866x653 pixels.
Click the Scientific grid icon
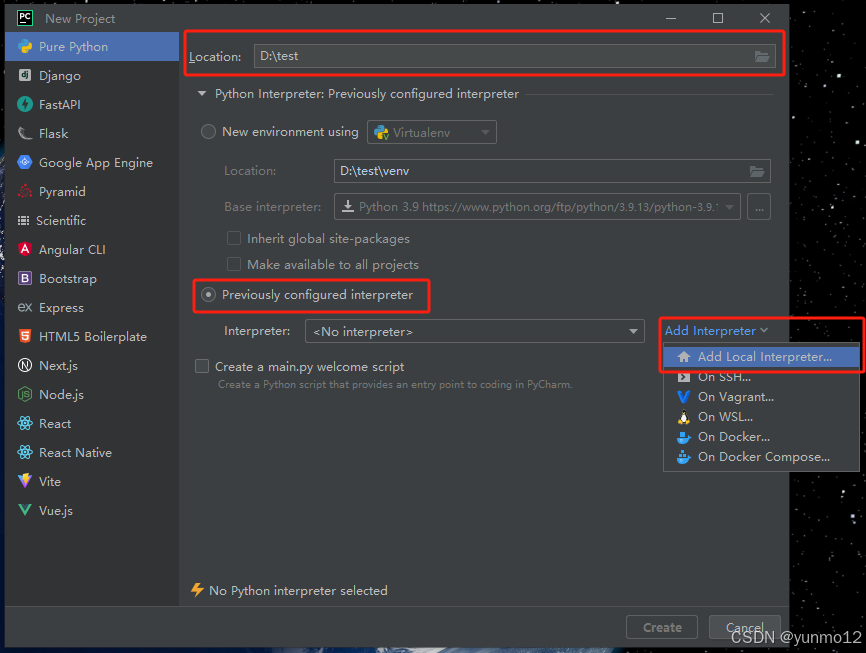coord(23,220)
